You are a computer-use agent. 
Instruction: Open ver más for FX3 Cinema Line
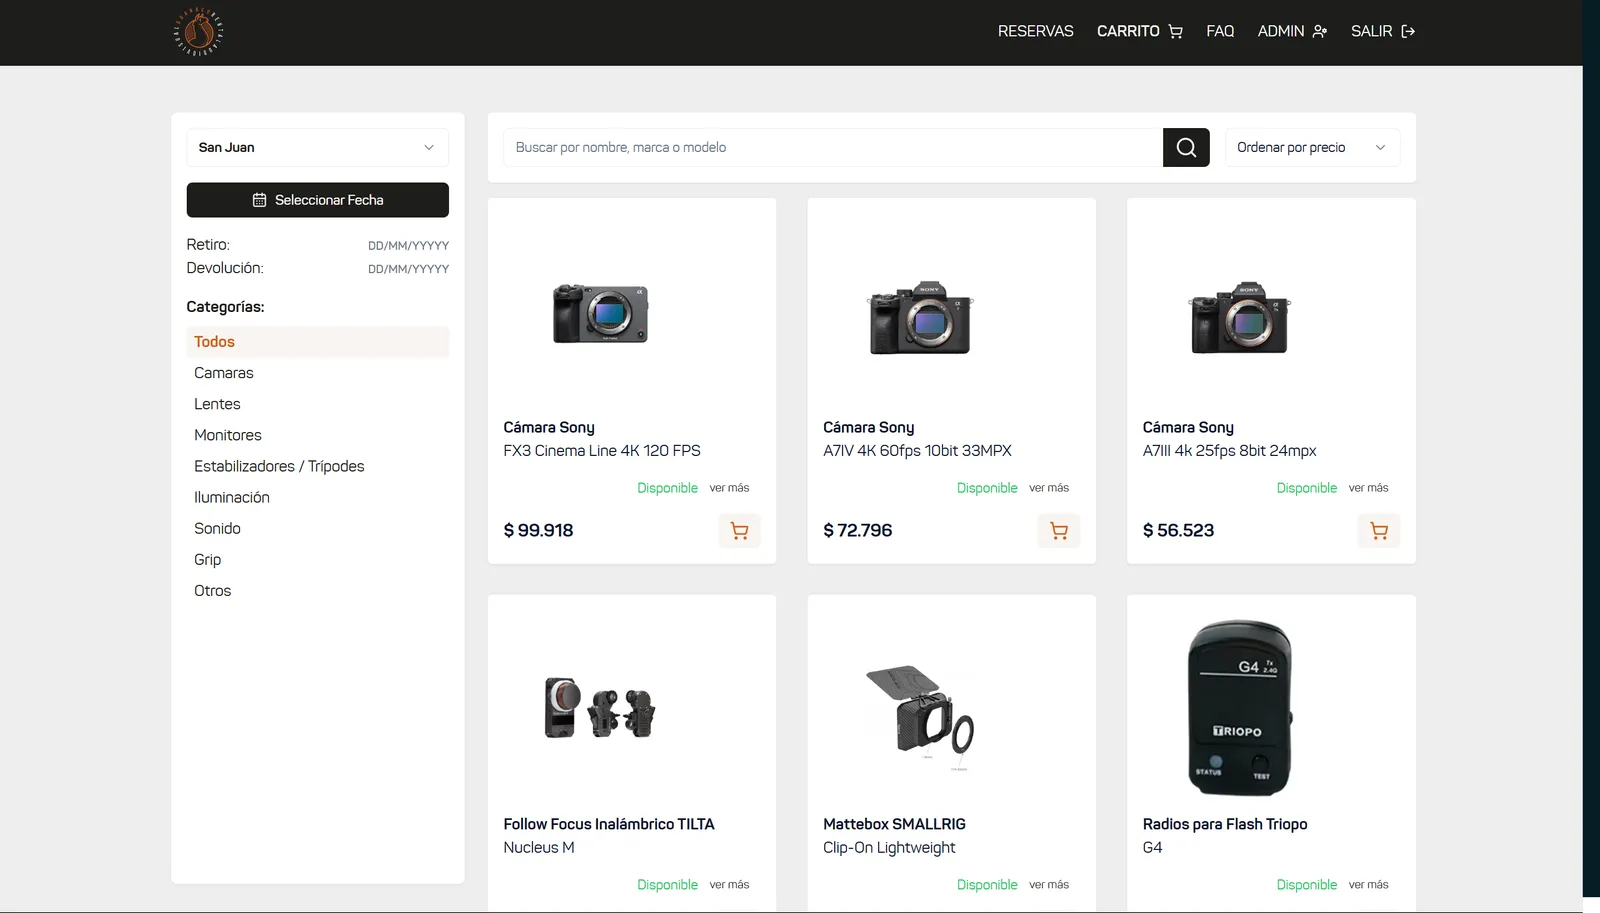coord(729,488)
